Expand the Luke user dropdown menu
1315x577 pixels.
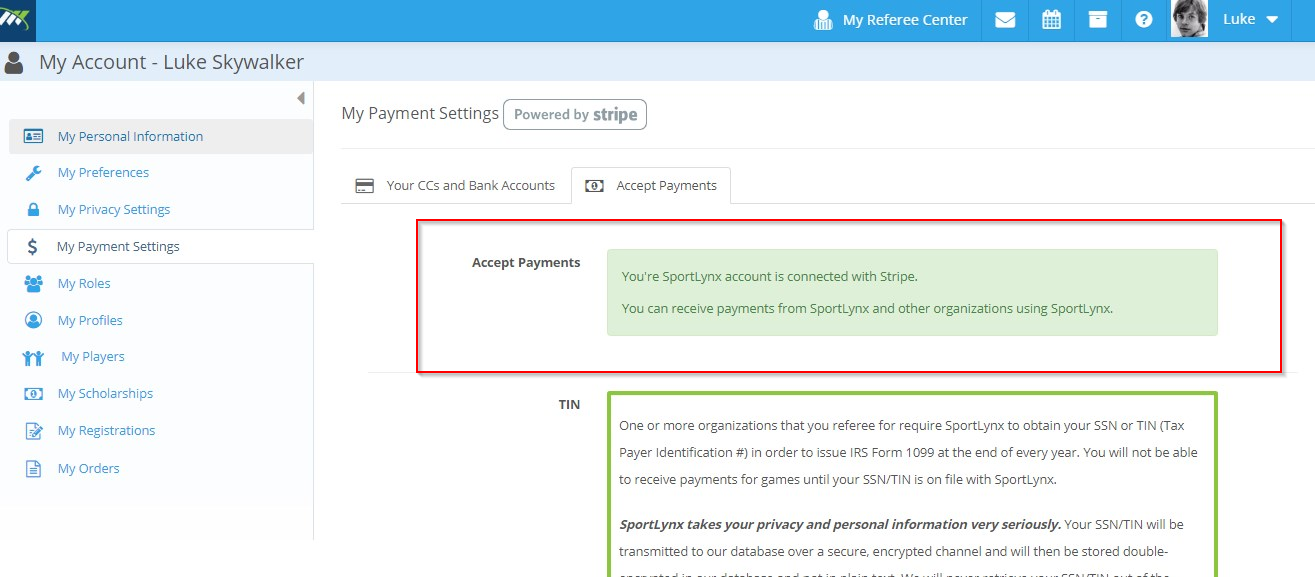pyautogui.click(x=1251, y=20)
